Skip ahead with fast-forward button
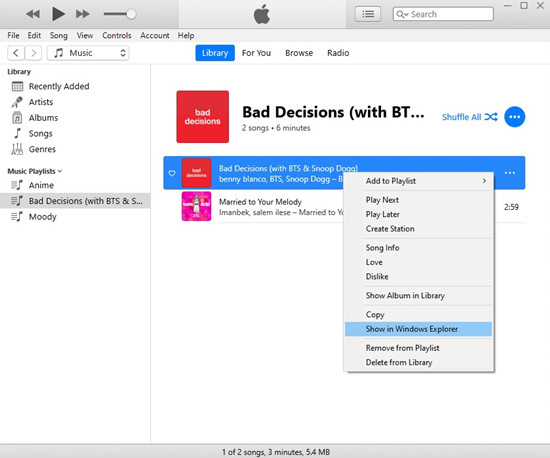 [x=83, y=14]
